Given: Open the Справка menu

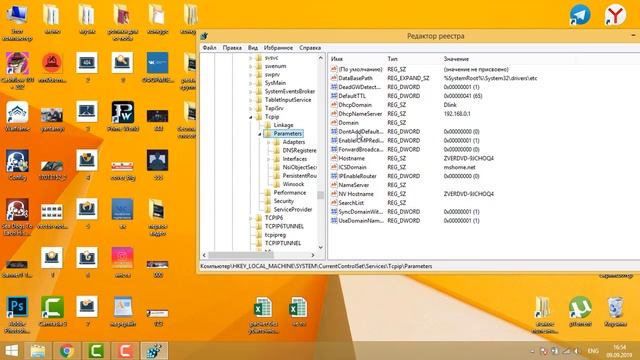Looking at the screenshot, I should tap(310, 48).
